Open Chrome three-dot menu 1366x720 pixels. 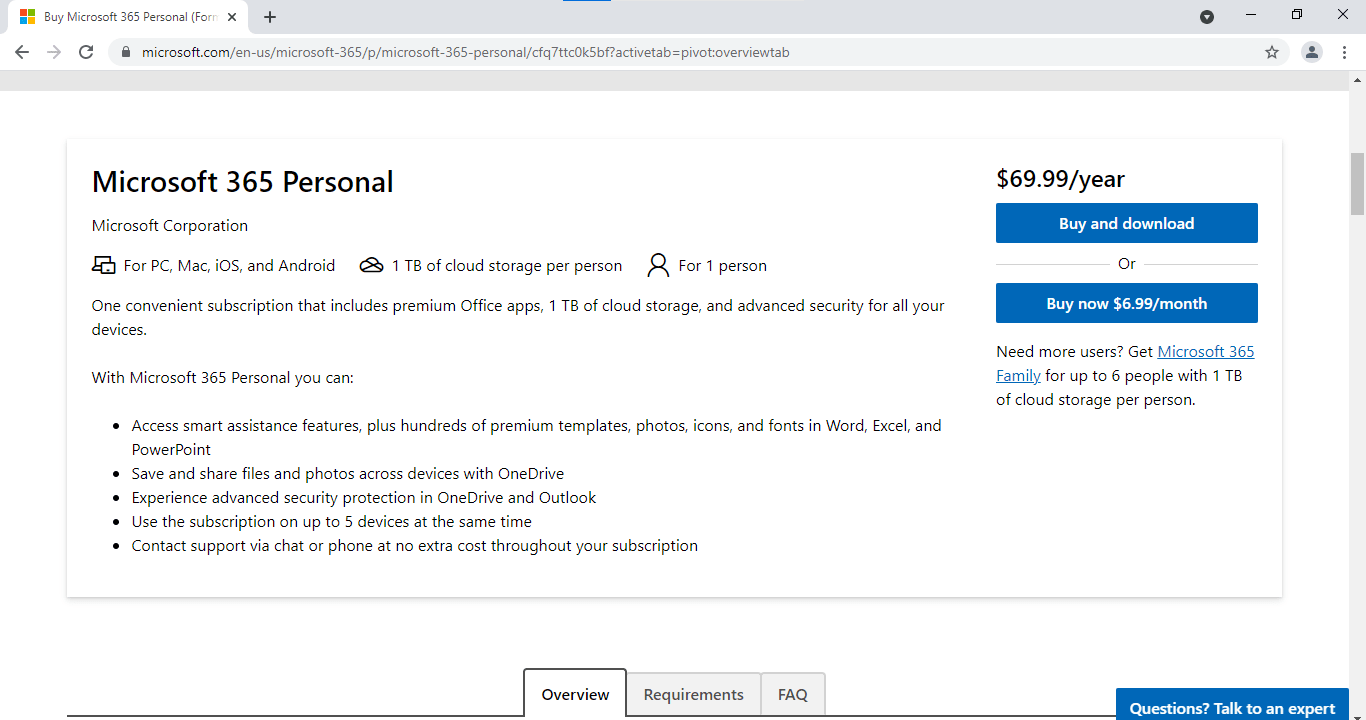(1344, 52)
